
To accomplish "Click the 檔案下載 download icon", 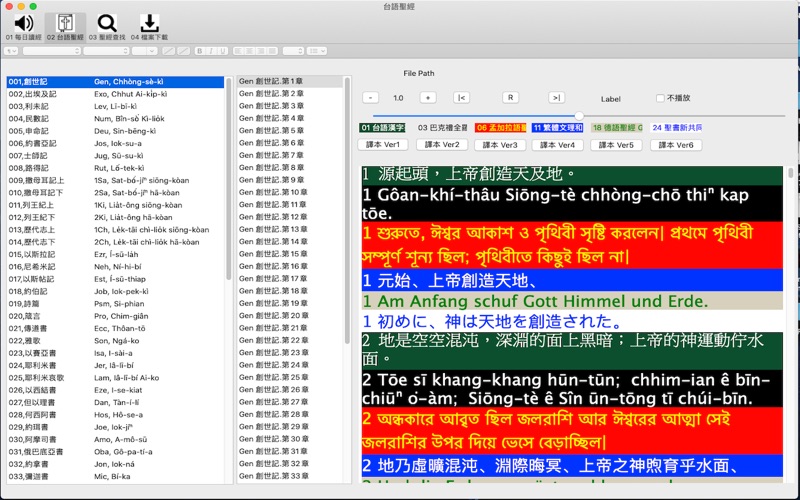I will coord(149,23).
